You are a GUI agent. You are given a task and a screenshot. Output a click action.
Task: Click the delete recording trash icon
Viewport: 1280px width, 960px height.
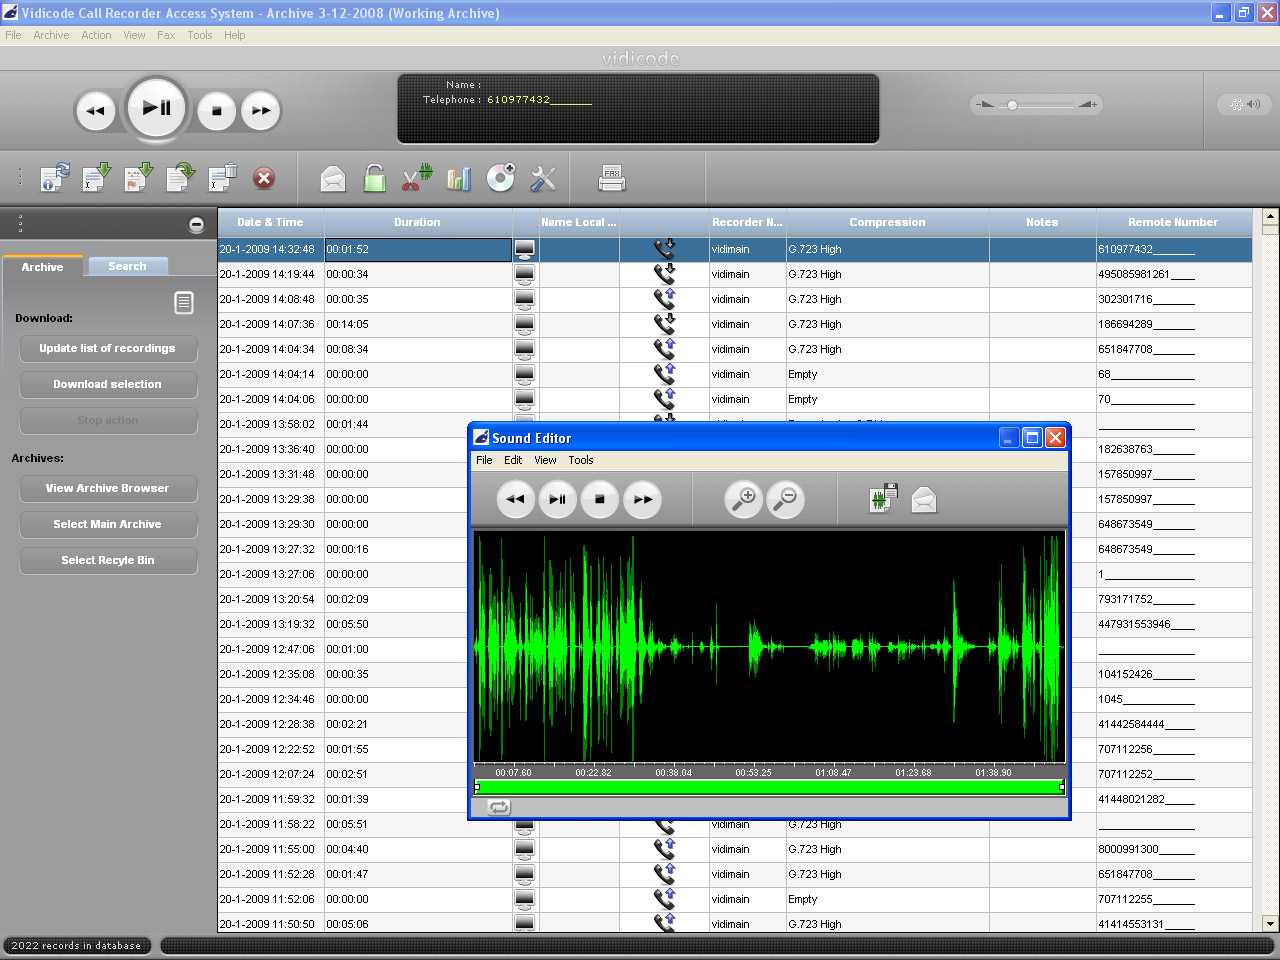pyautogui.click(x=222, y=178)
